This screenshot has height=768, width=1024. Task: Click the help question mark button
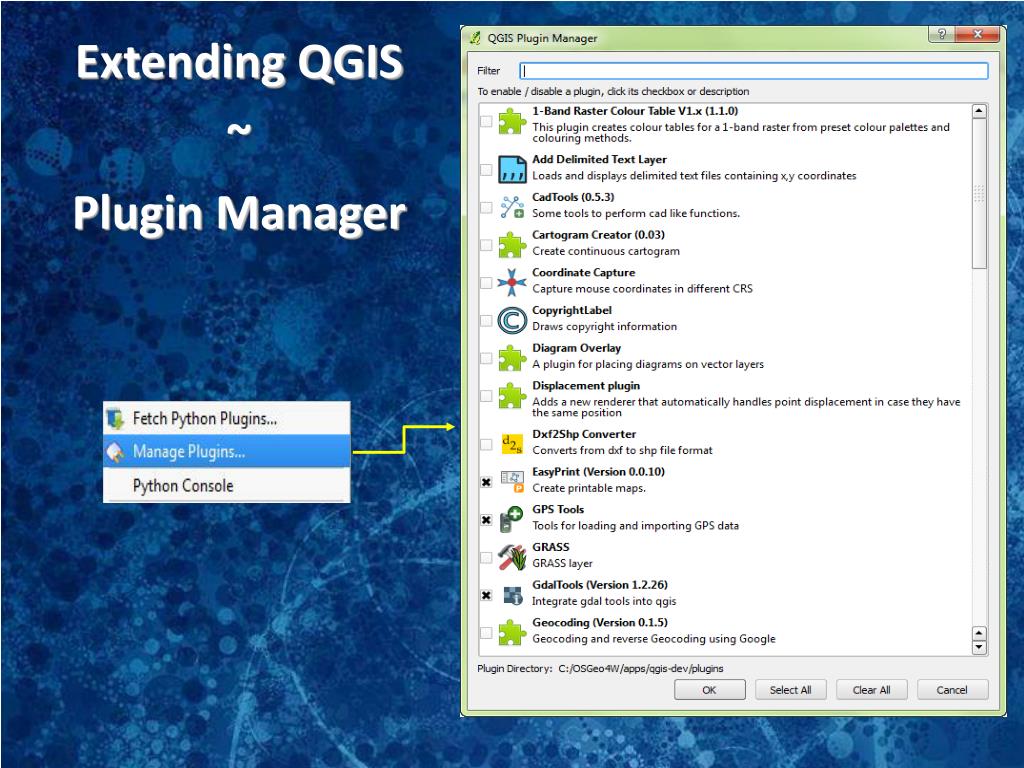[941, 35]
